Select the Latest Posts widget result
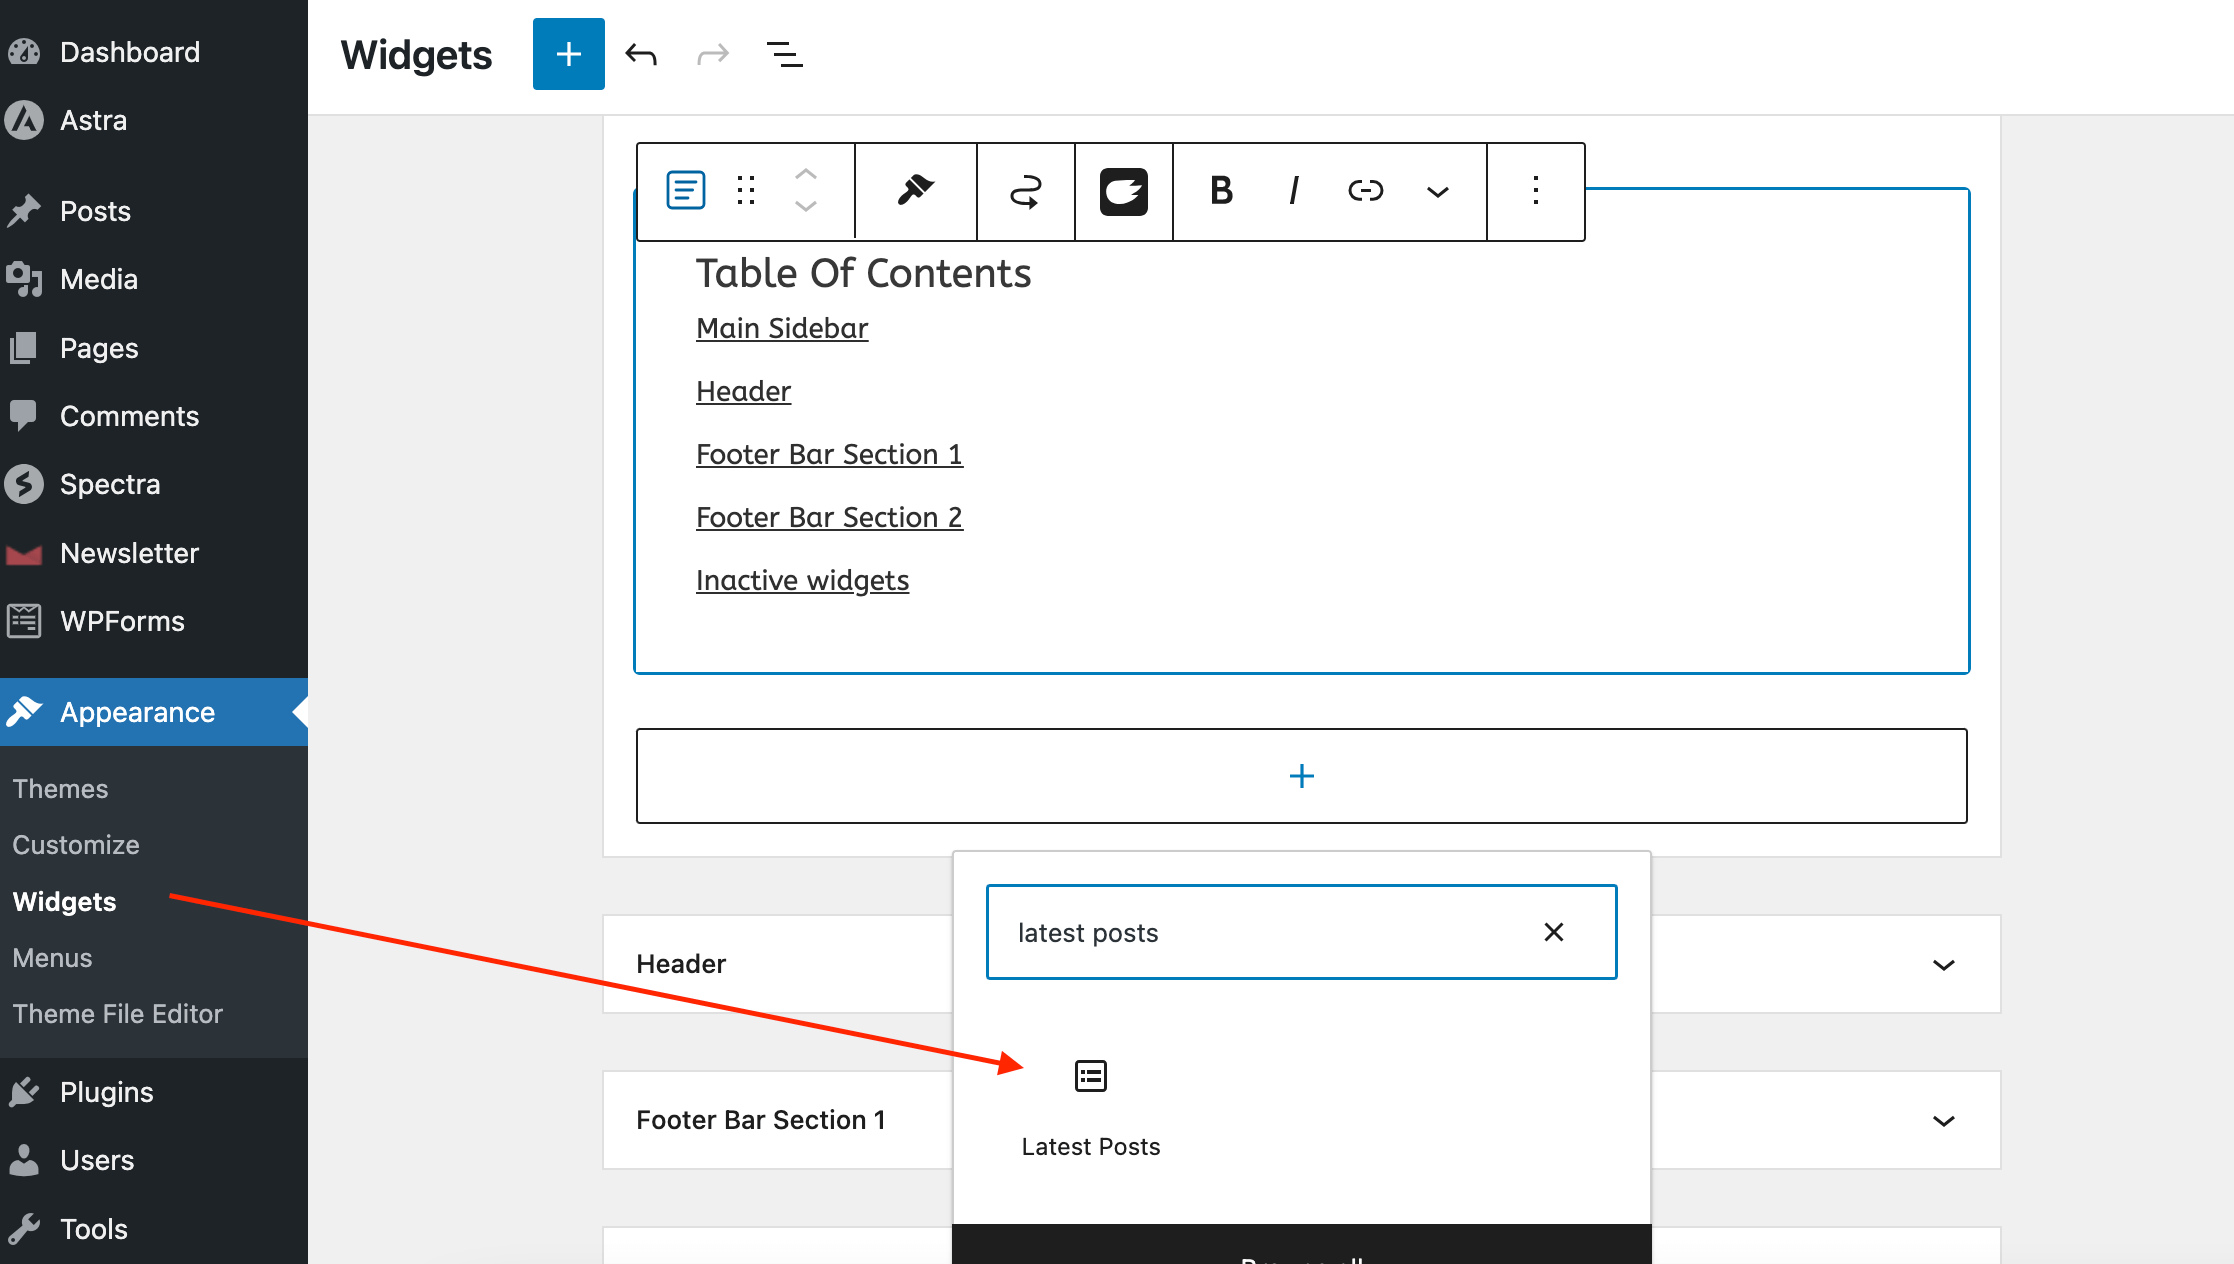 coord(1091,1104)
